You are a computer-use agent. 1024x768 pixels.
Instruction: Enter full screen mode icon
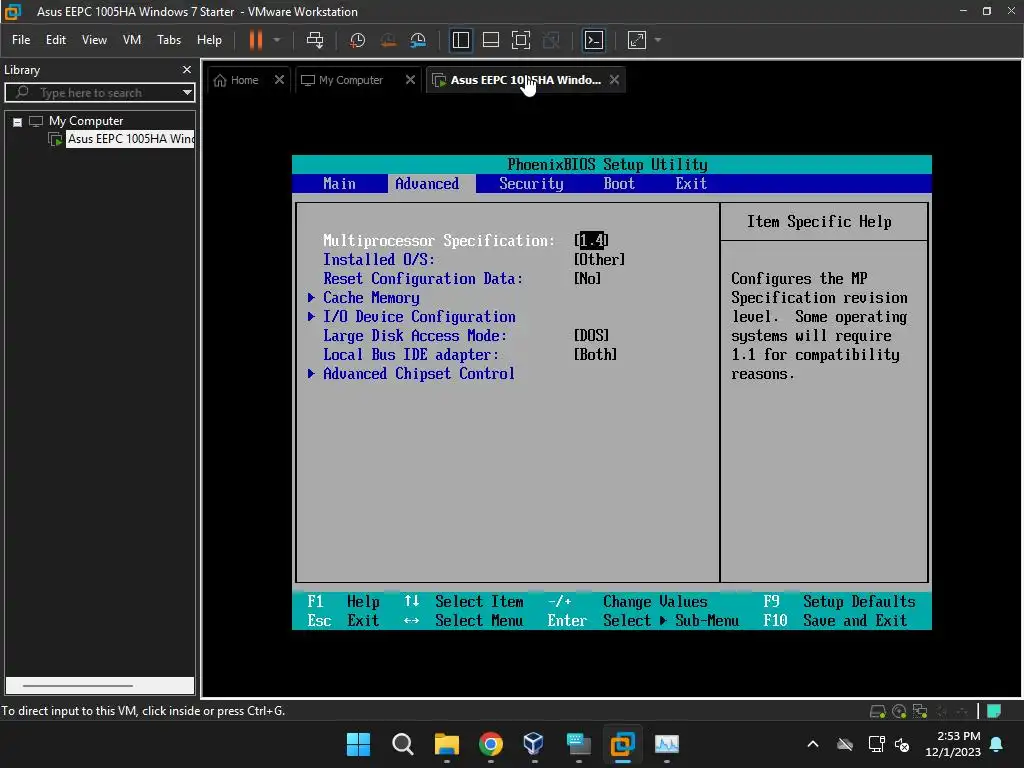520,40
